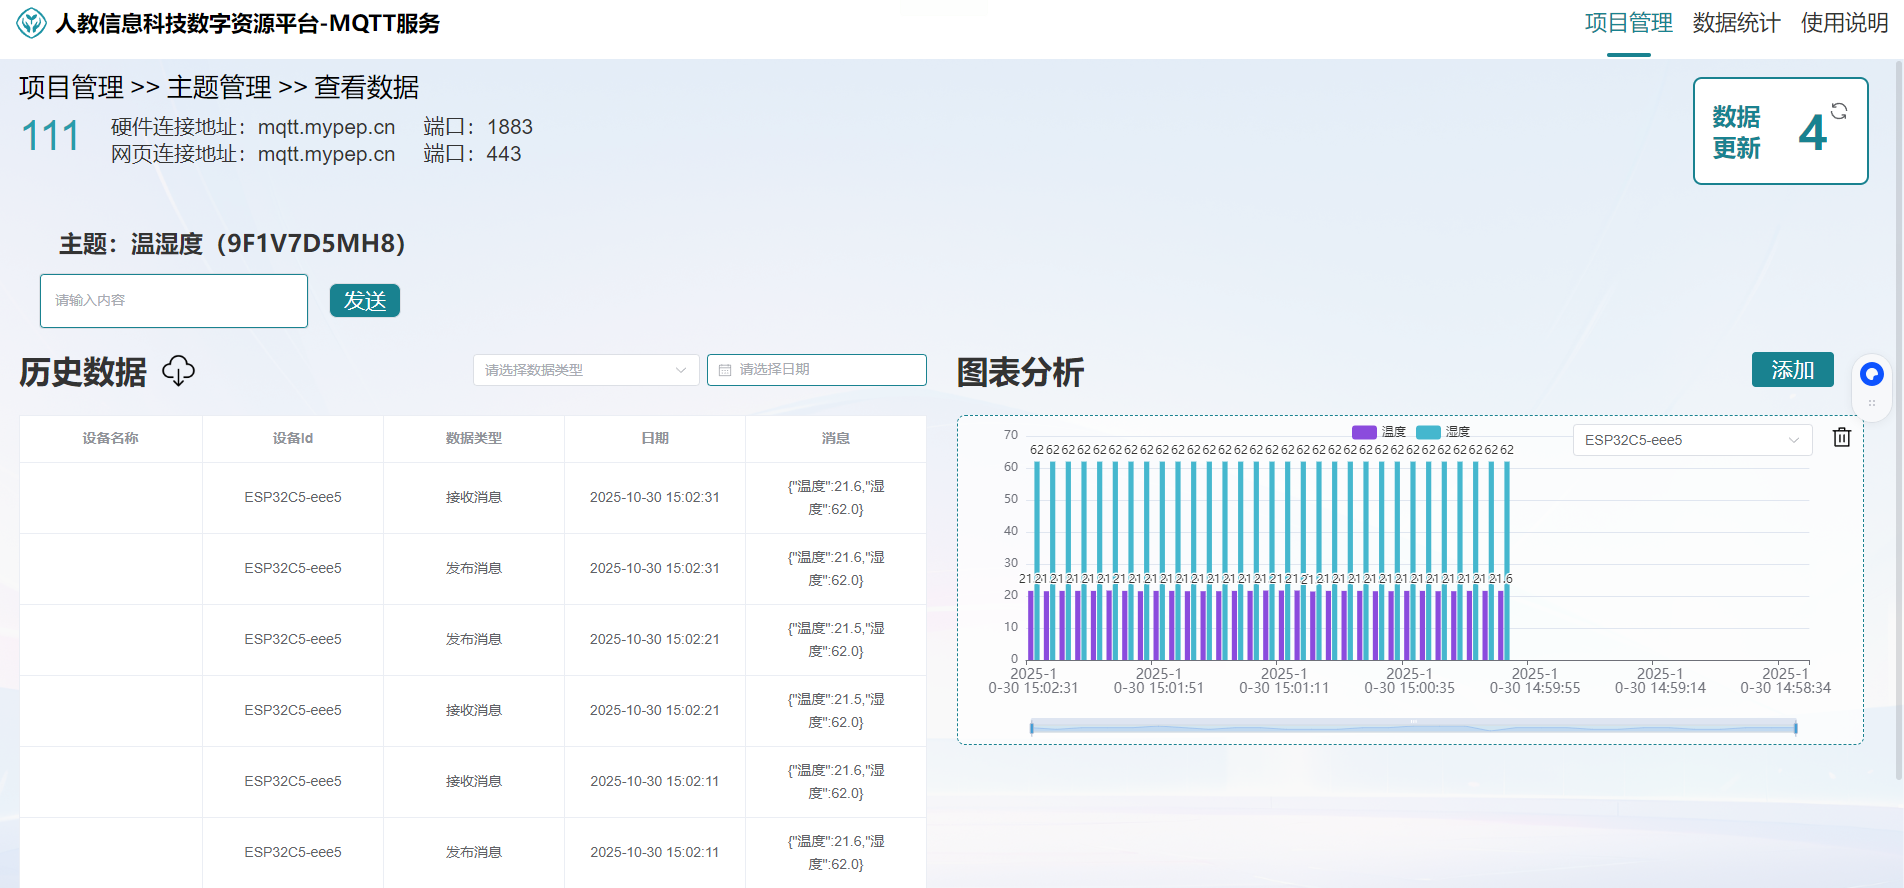
Task: Click the 数据更新 card
Action: coord(1781,131)
